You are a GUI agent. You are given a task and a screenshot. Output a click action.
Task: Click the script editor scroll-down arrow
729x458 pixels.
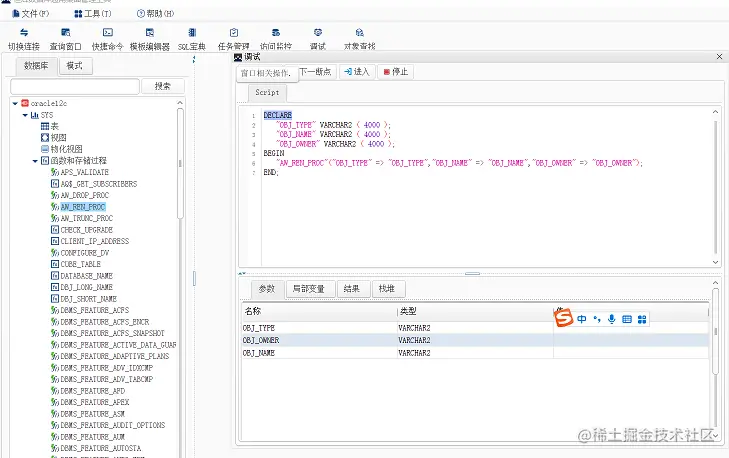coord(715,262)
